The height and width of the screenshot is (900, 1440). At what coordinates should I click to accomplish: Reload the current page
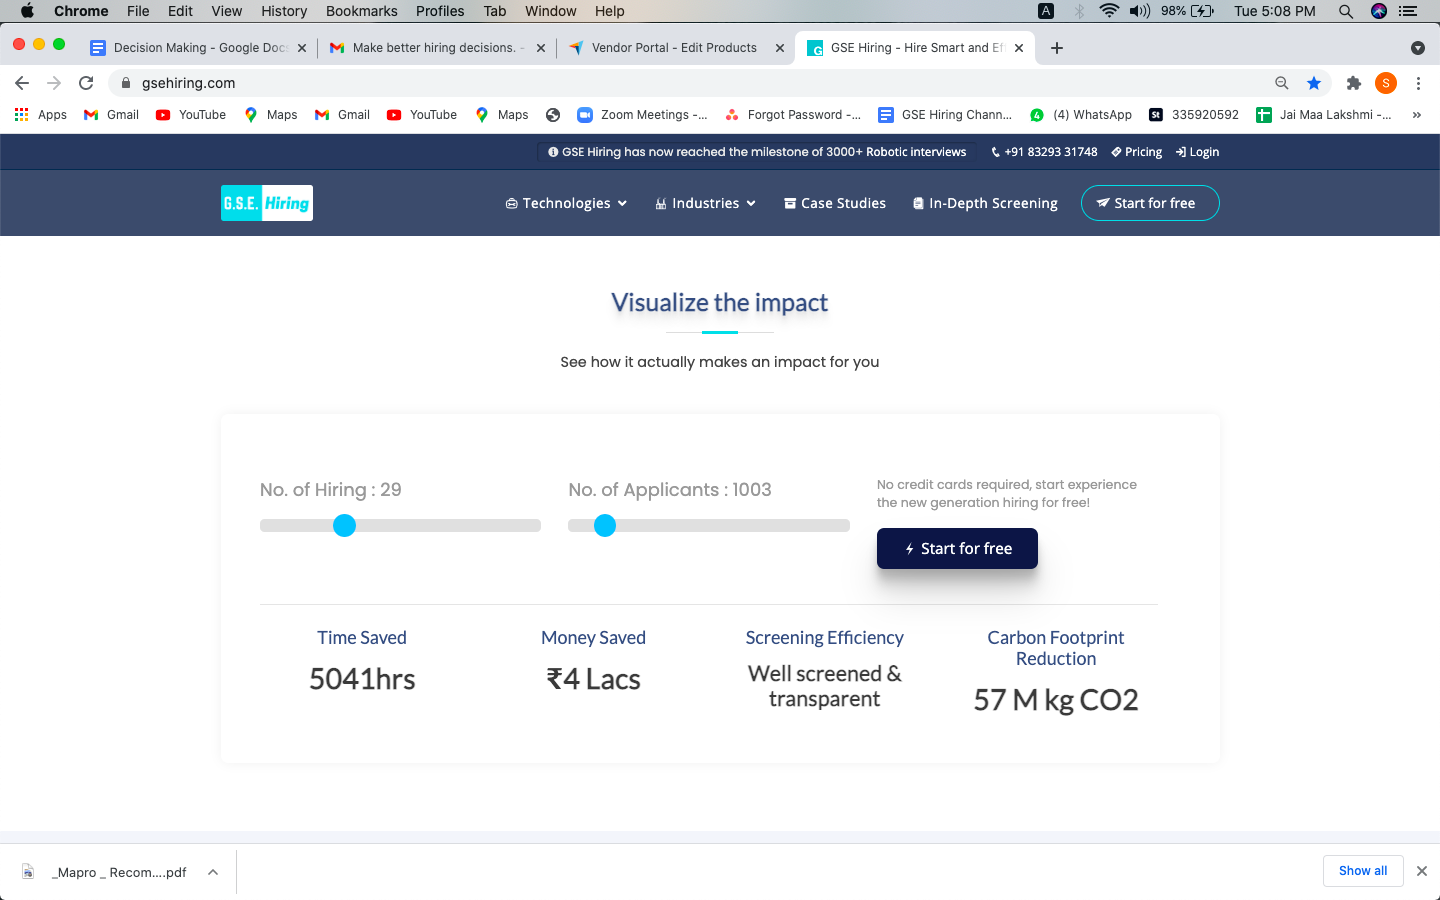pos(86,83)
